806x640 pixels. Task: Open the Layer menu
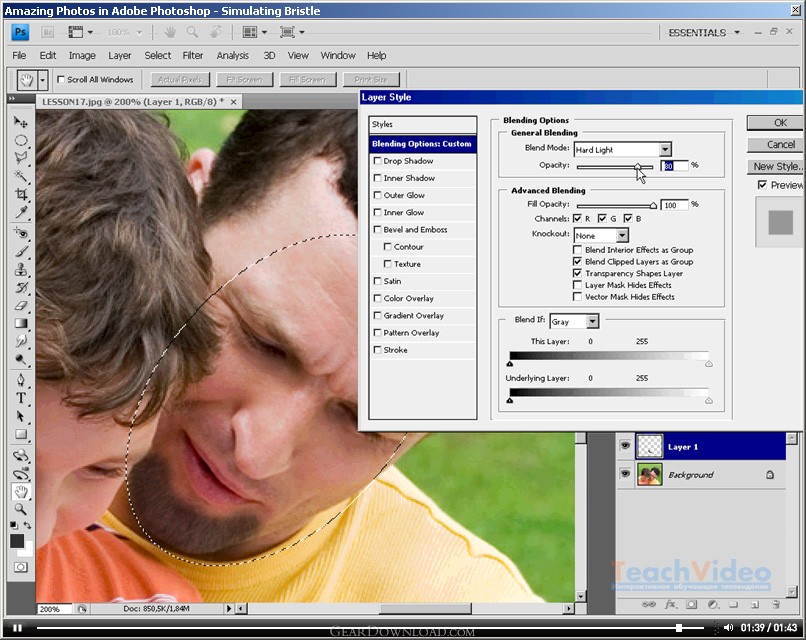(119, 56)
